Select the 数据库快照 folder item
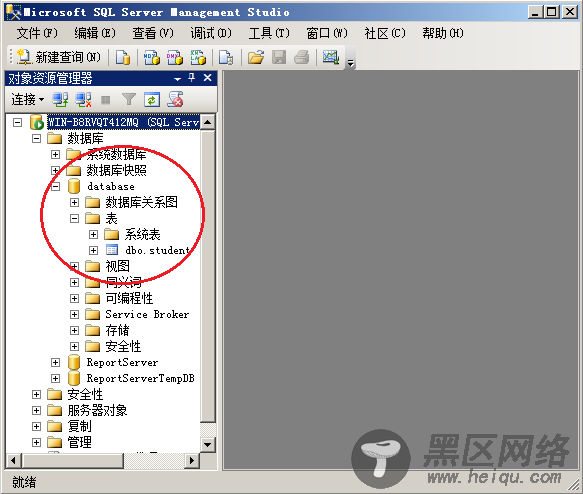Image resolution: width=583 pixels, height=494 pixels. (116, 171)
